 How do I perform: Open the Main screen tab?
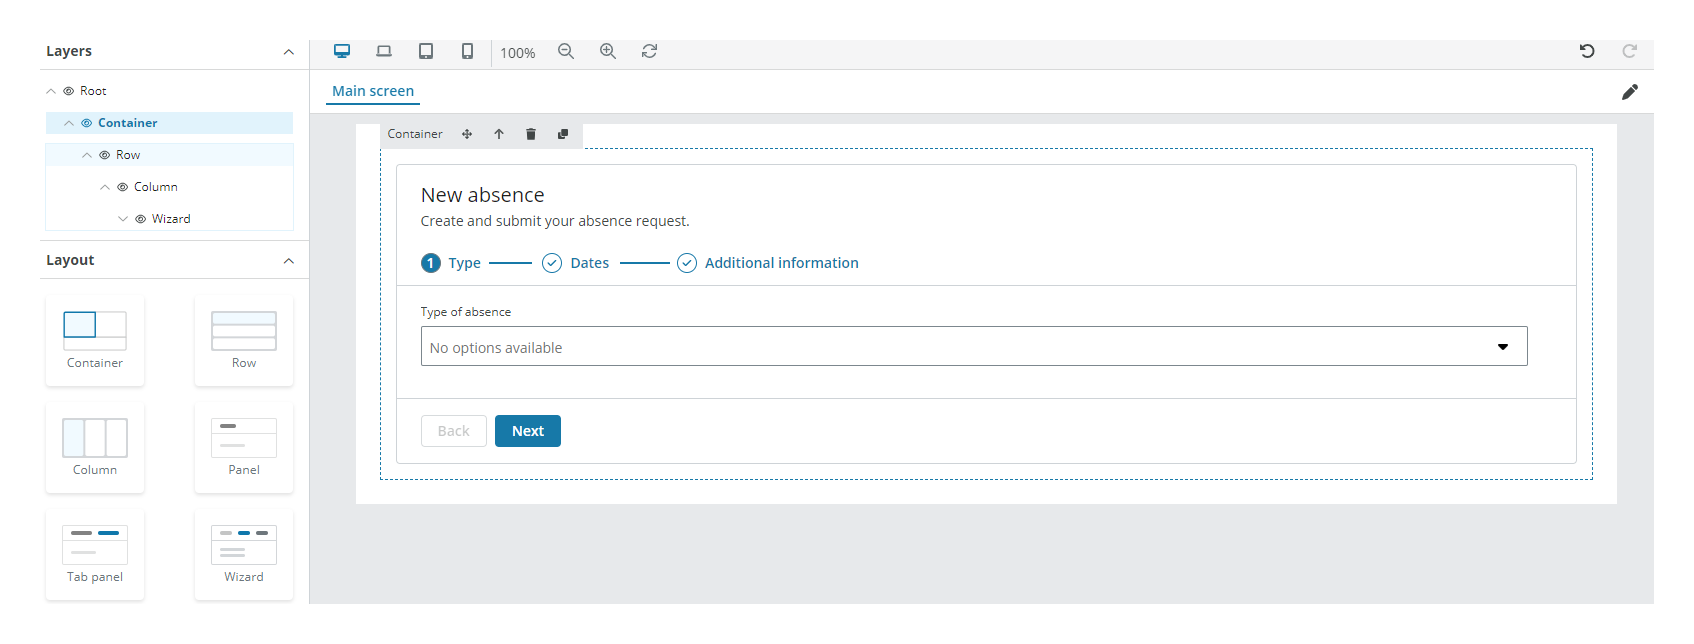point(373,91)
